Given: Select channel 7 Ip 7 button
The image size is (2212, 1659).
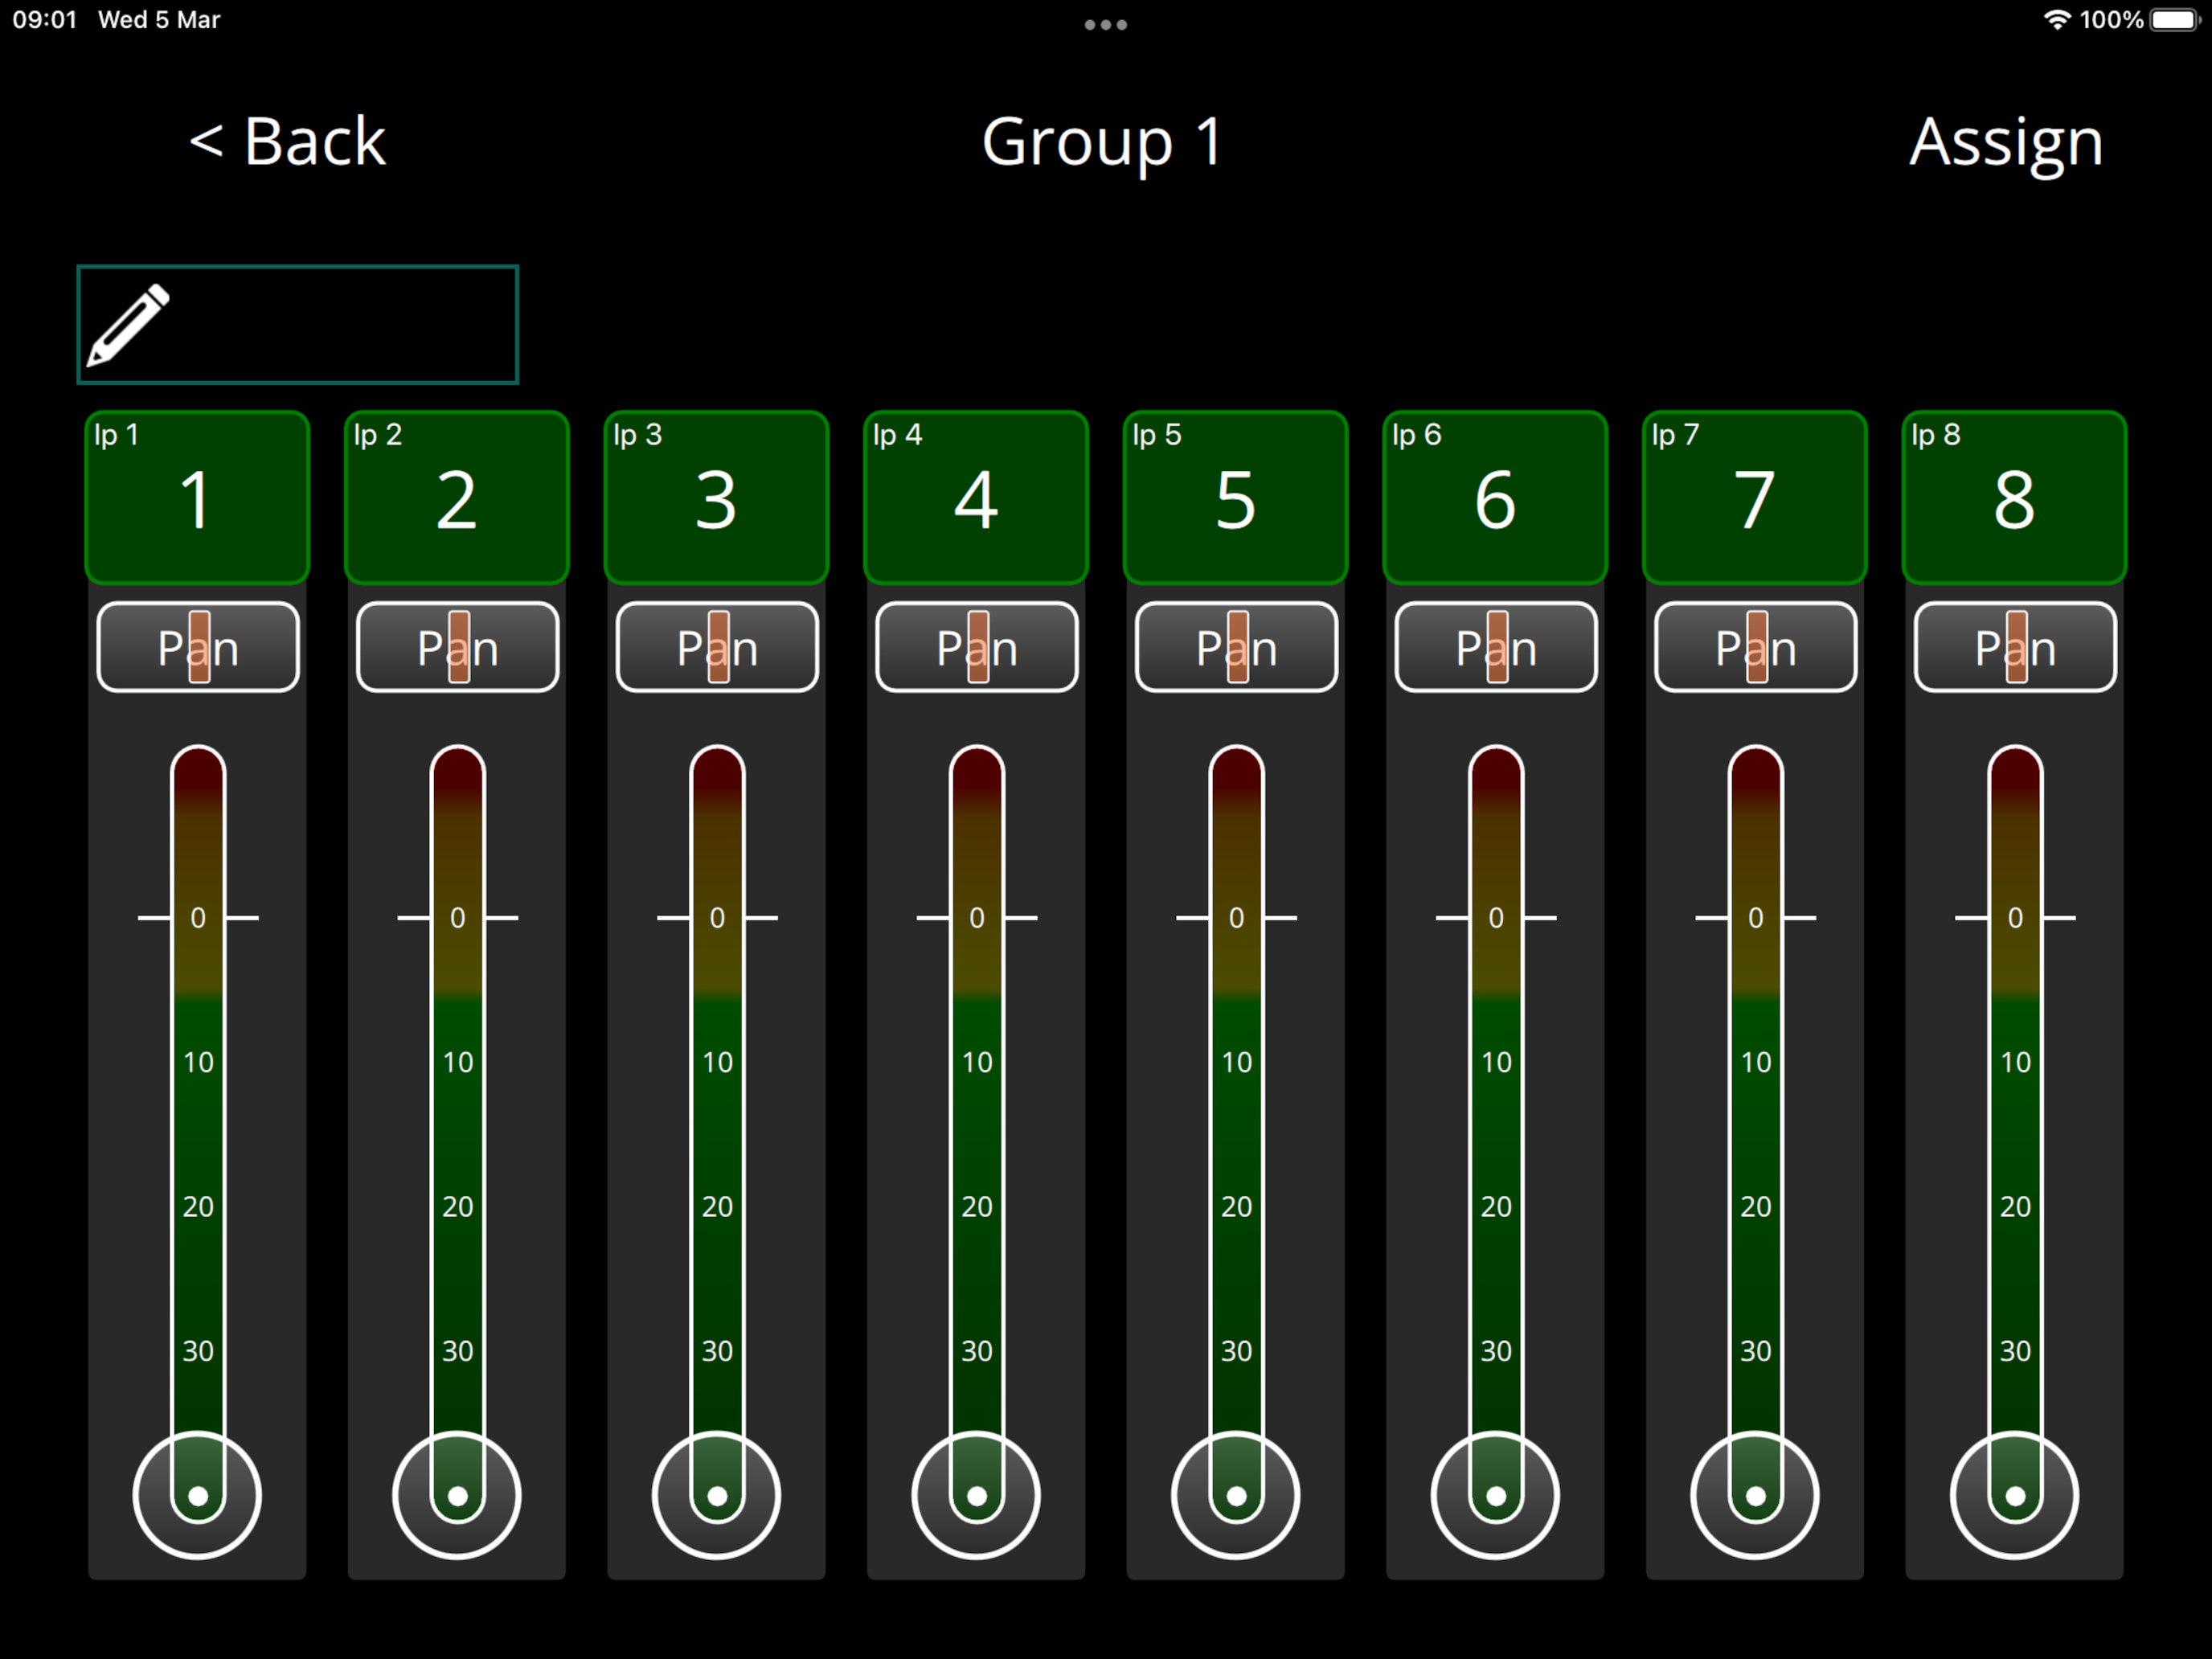Looking at the screenshot, I should point(1755,497).
